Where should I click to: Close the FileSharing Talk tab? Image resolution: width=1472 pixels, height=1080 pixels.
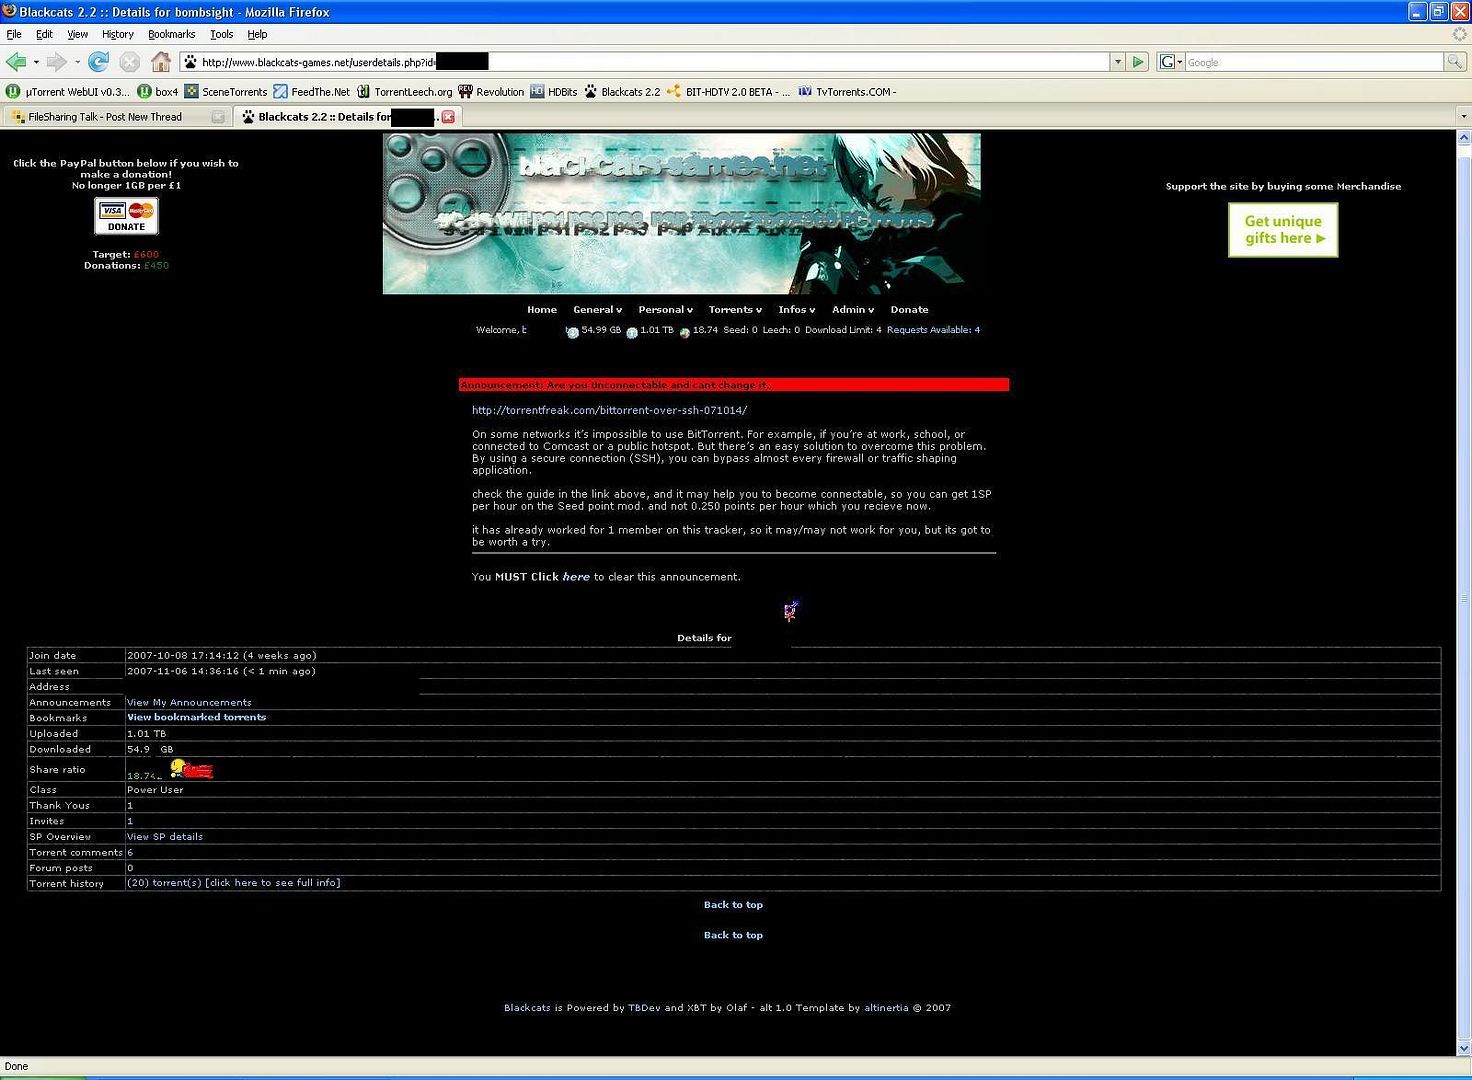point(218,117)
